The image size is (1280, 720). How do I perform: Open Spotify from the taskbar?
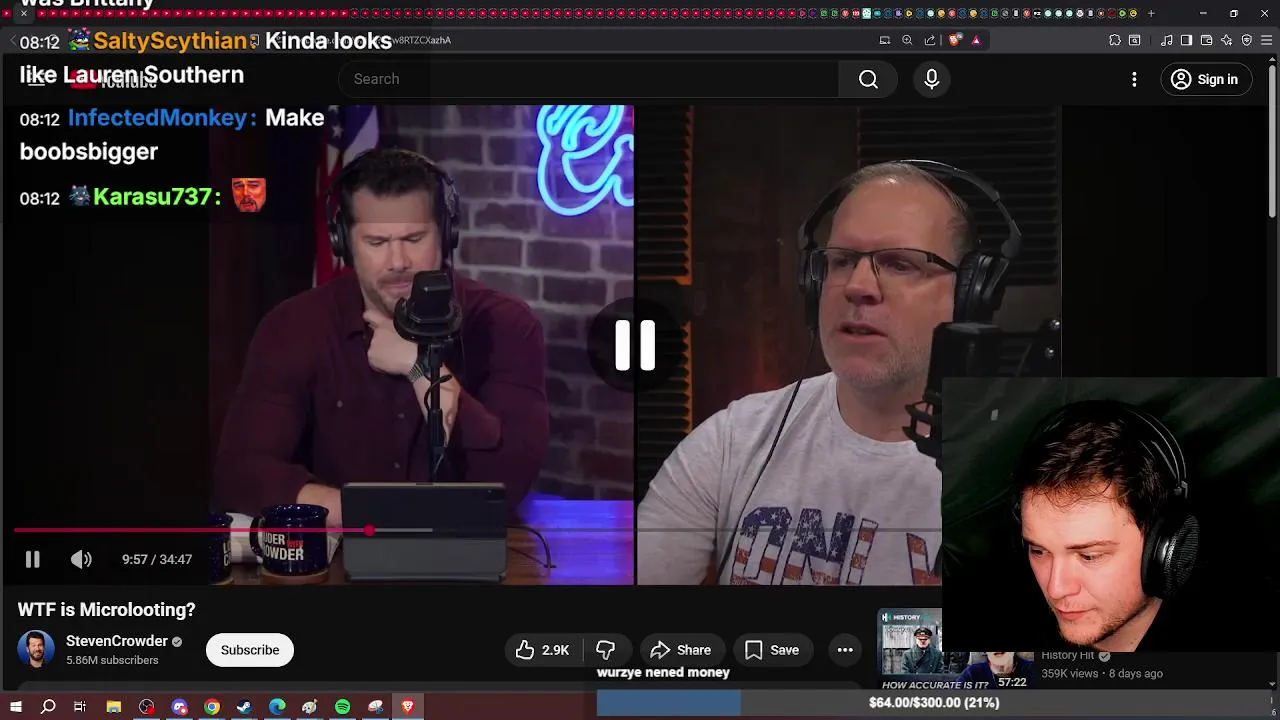(x=342, y=707)
